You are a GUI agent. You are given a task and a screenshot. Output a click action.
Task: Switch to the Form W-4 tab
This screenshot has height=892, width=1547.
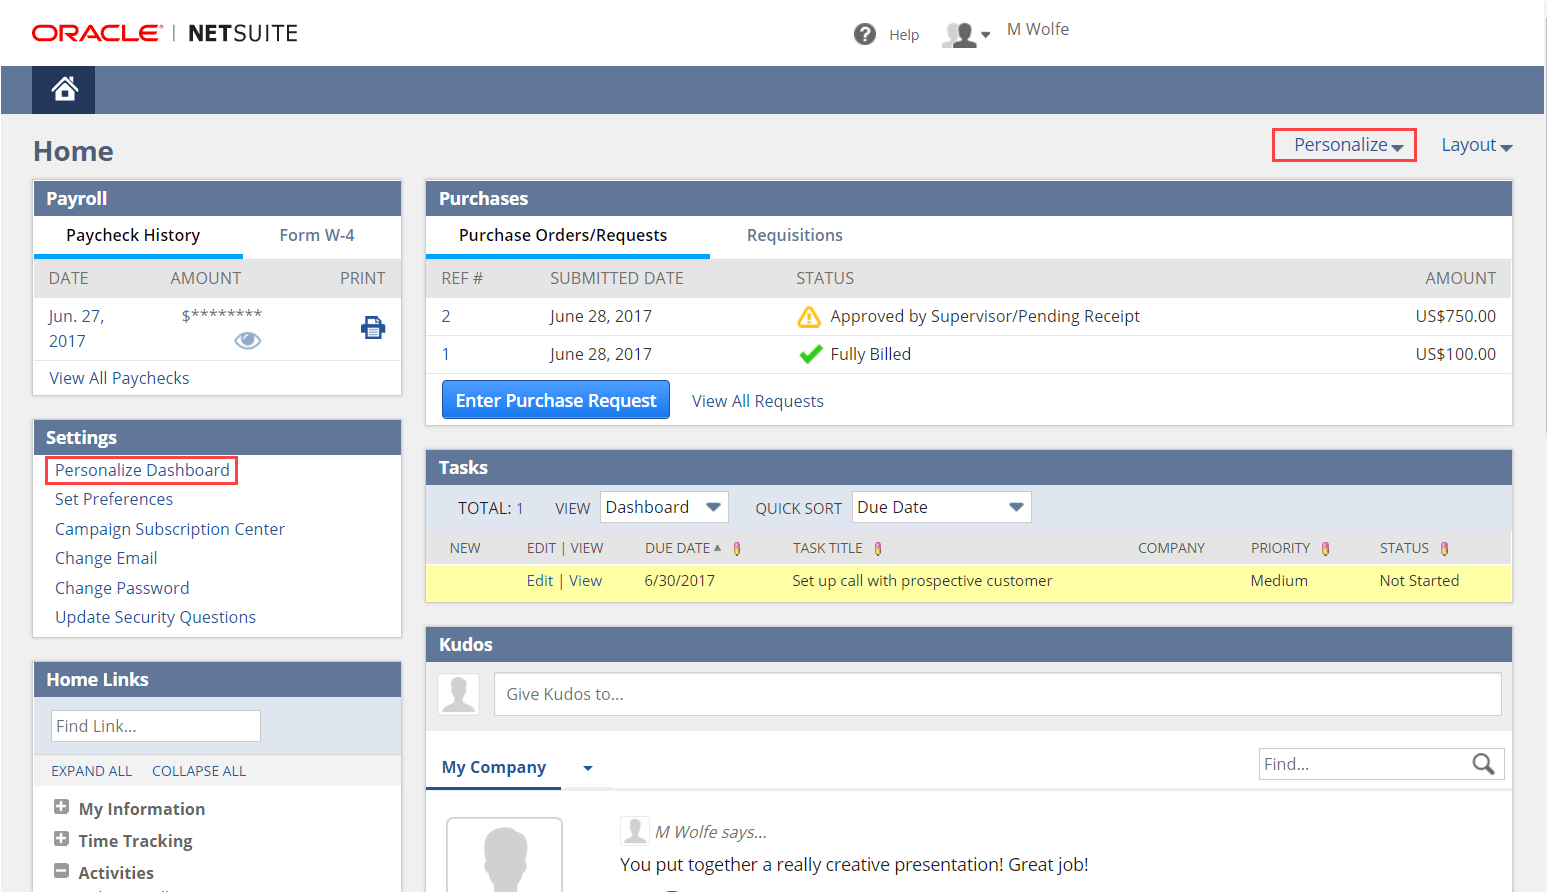[316, 235]
